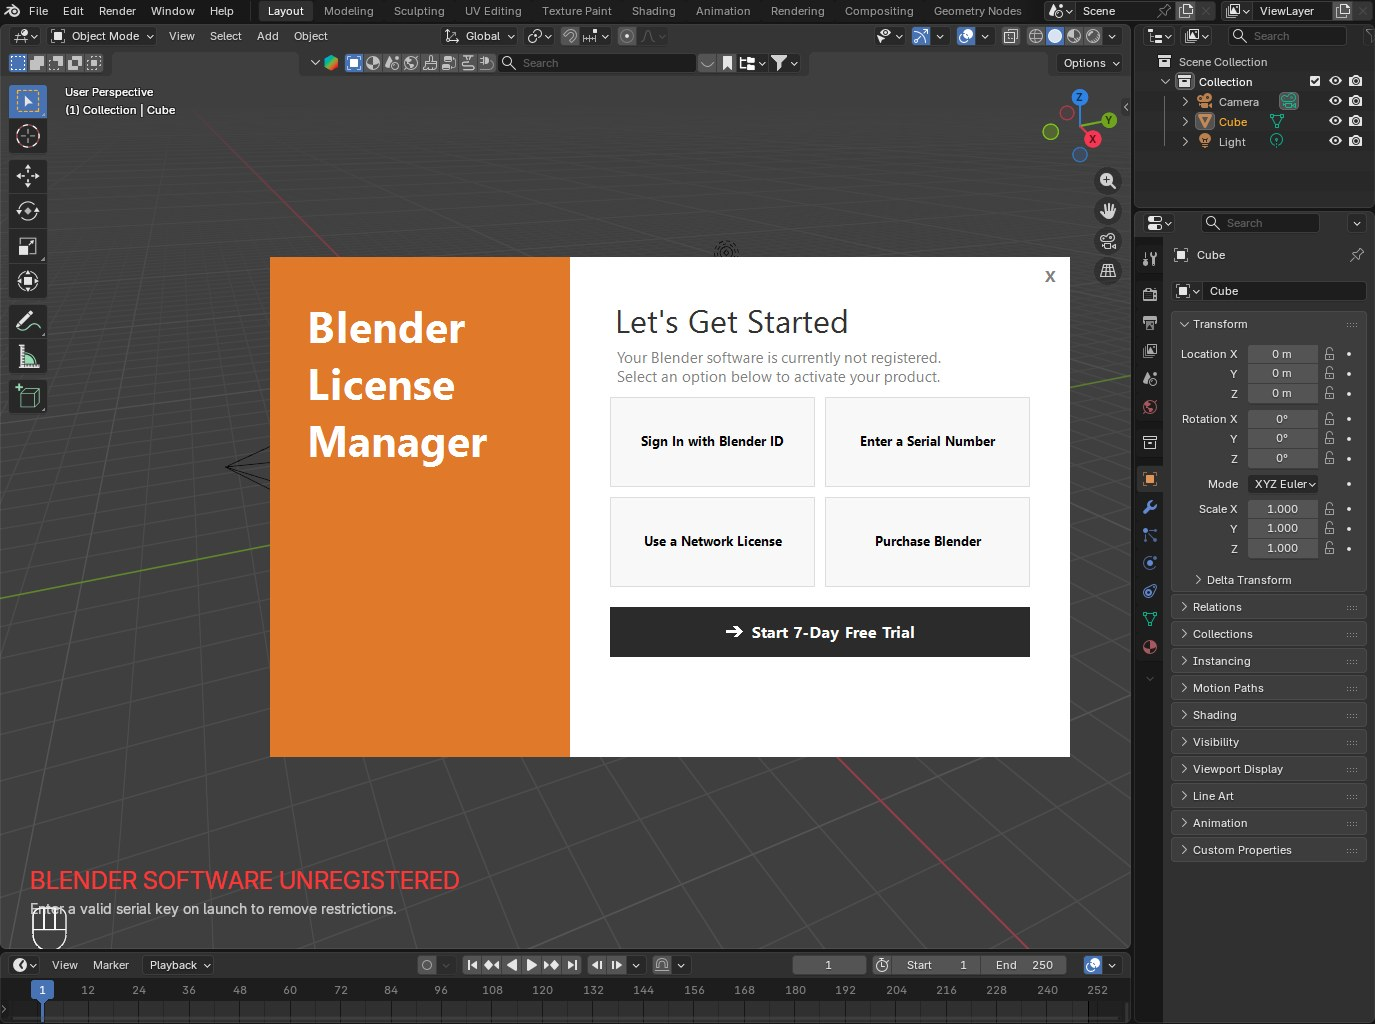Select the Cursor tool in the toolbar

click(x=28, y=136)
